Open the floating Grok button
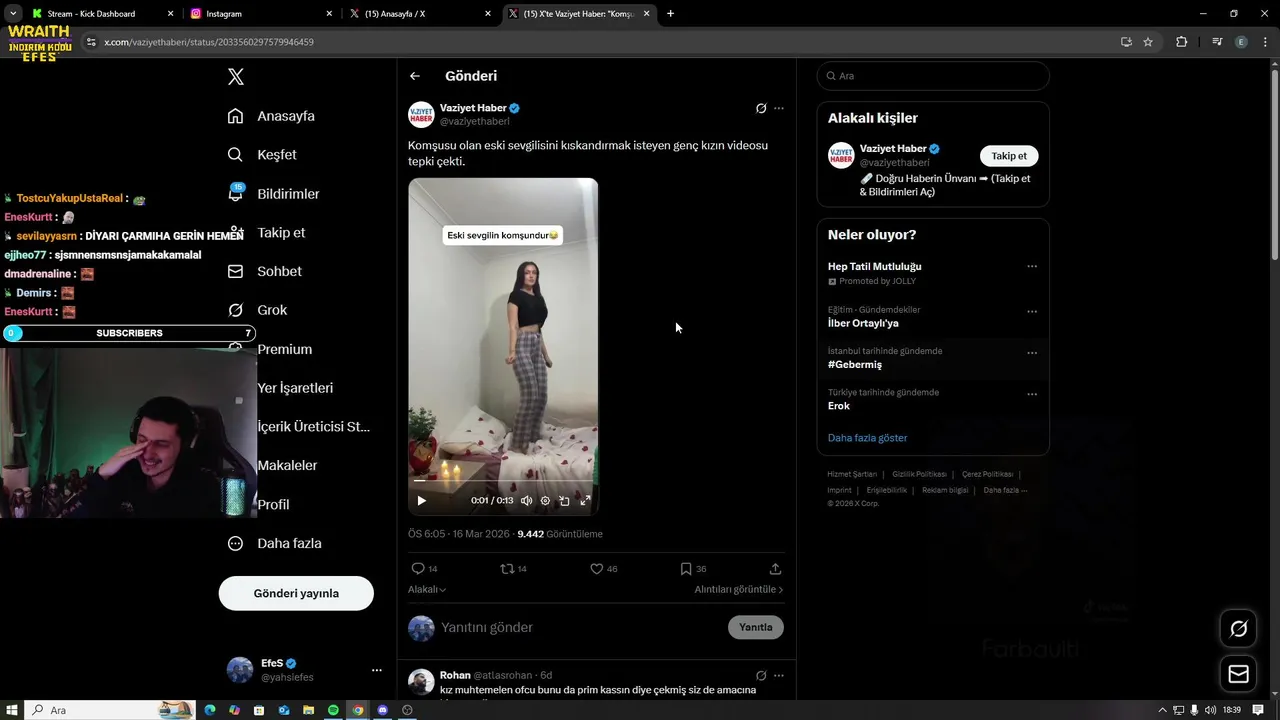 (1238, 629)
